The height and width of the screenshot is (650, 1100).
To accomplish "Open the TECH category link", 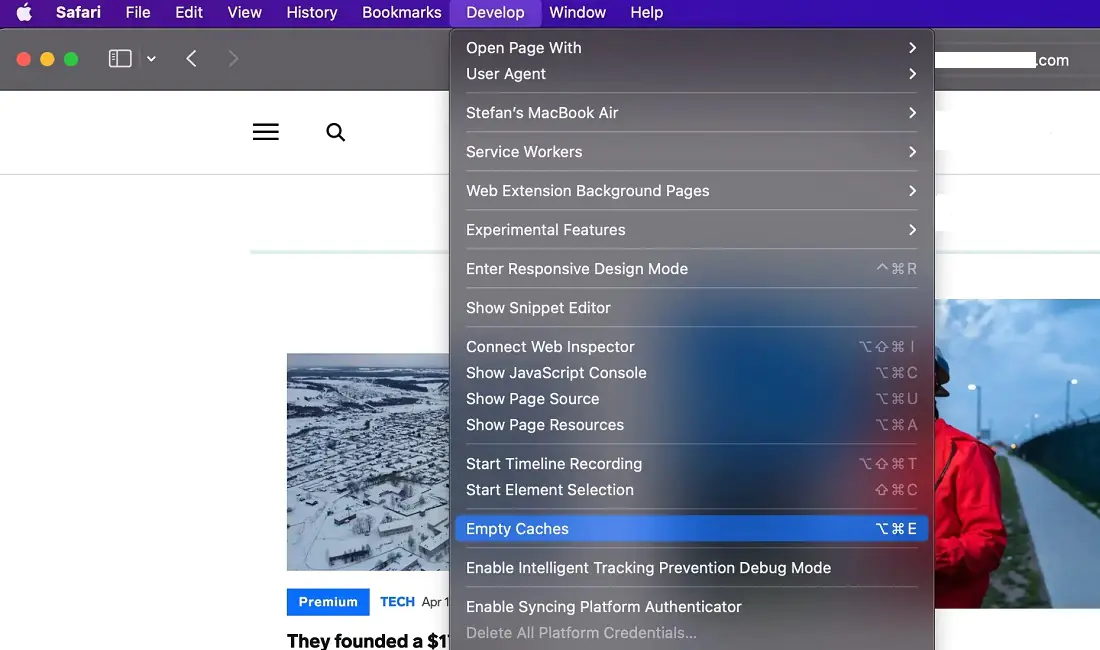I will pyautogui.click(x=397, y=602).
